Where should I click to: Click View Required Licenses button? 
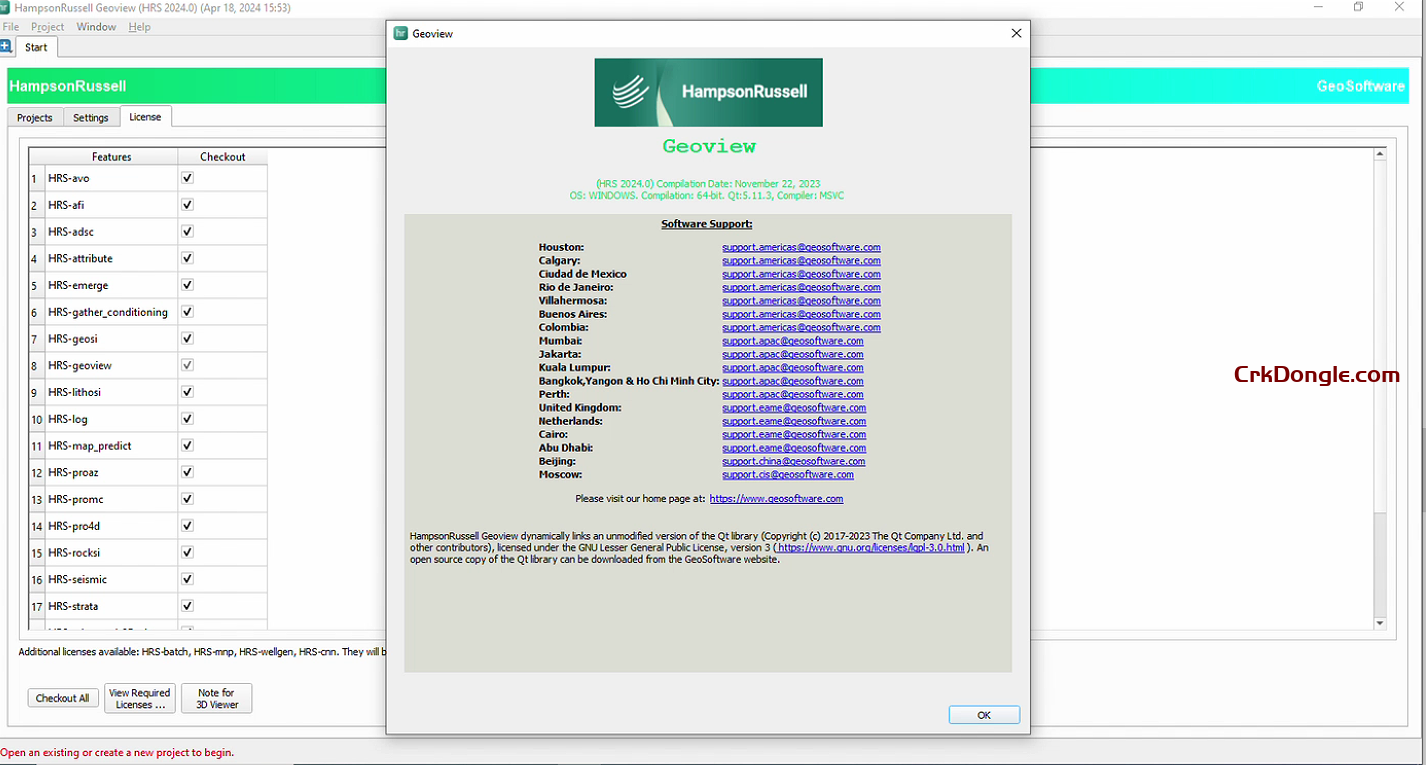point(140,698)
